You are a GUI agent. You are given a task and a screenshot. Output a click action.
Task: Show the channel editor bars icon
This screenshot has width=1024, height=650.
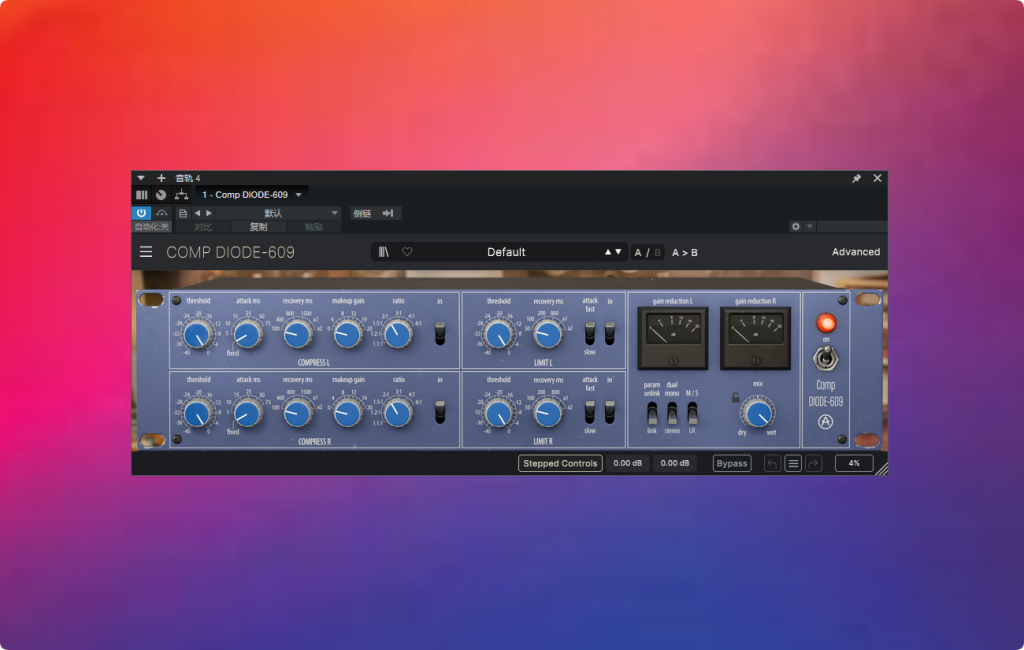(142, 195)
